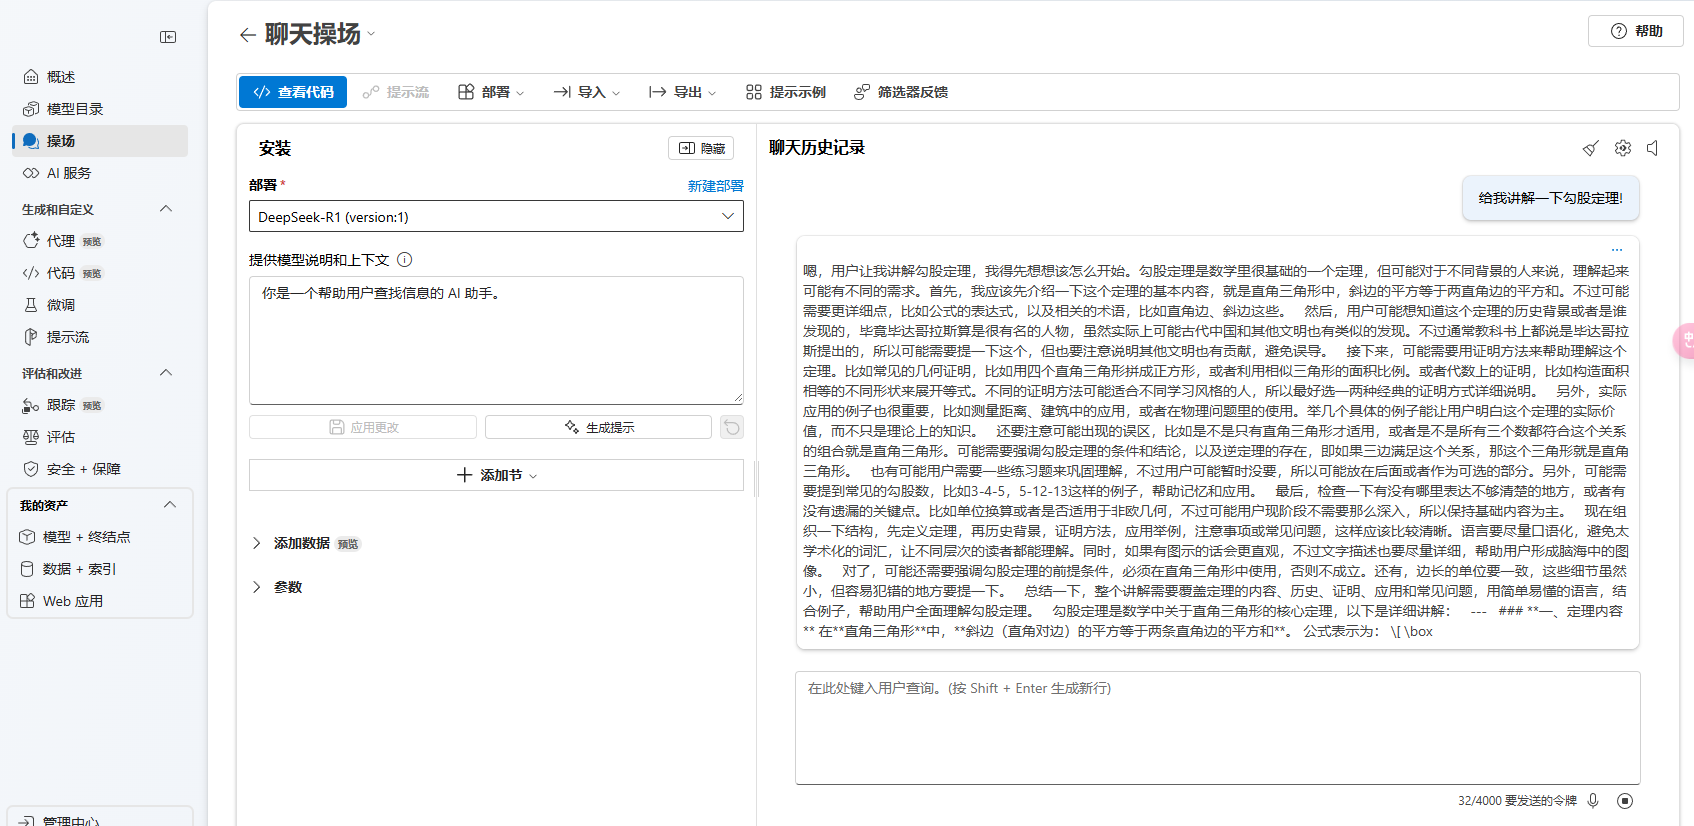Expand the 参数 section
The height and width of the screenshot is (826, 1694).
point(257,587)
